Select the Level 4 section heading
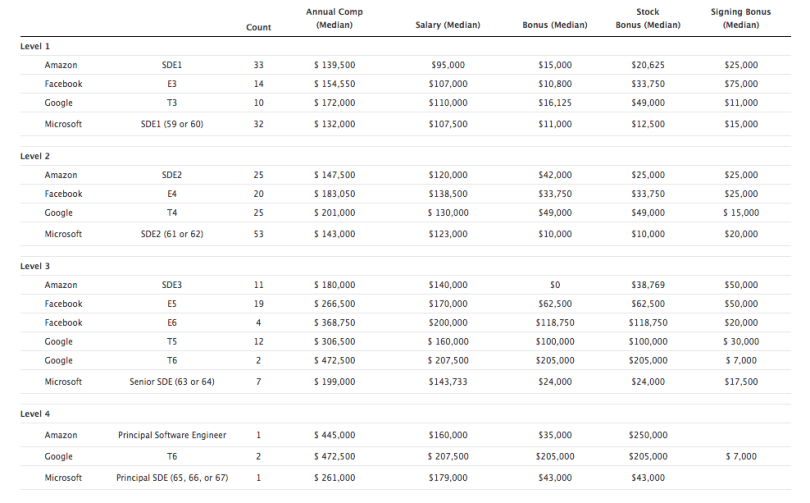 point(35,415)
